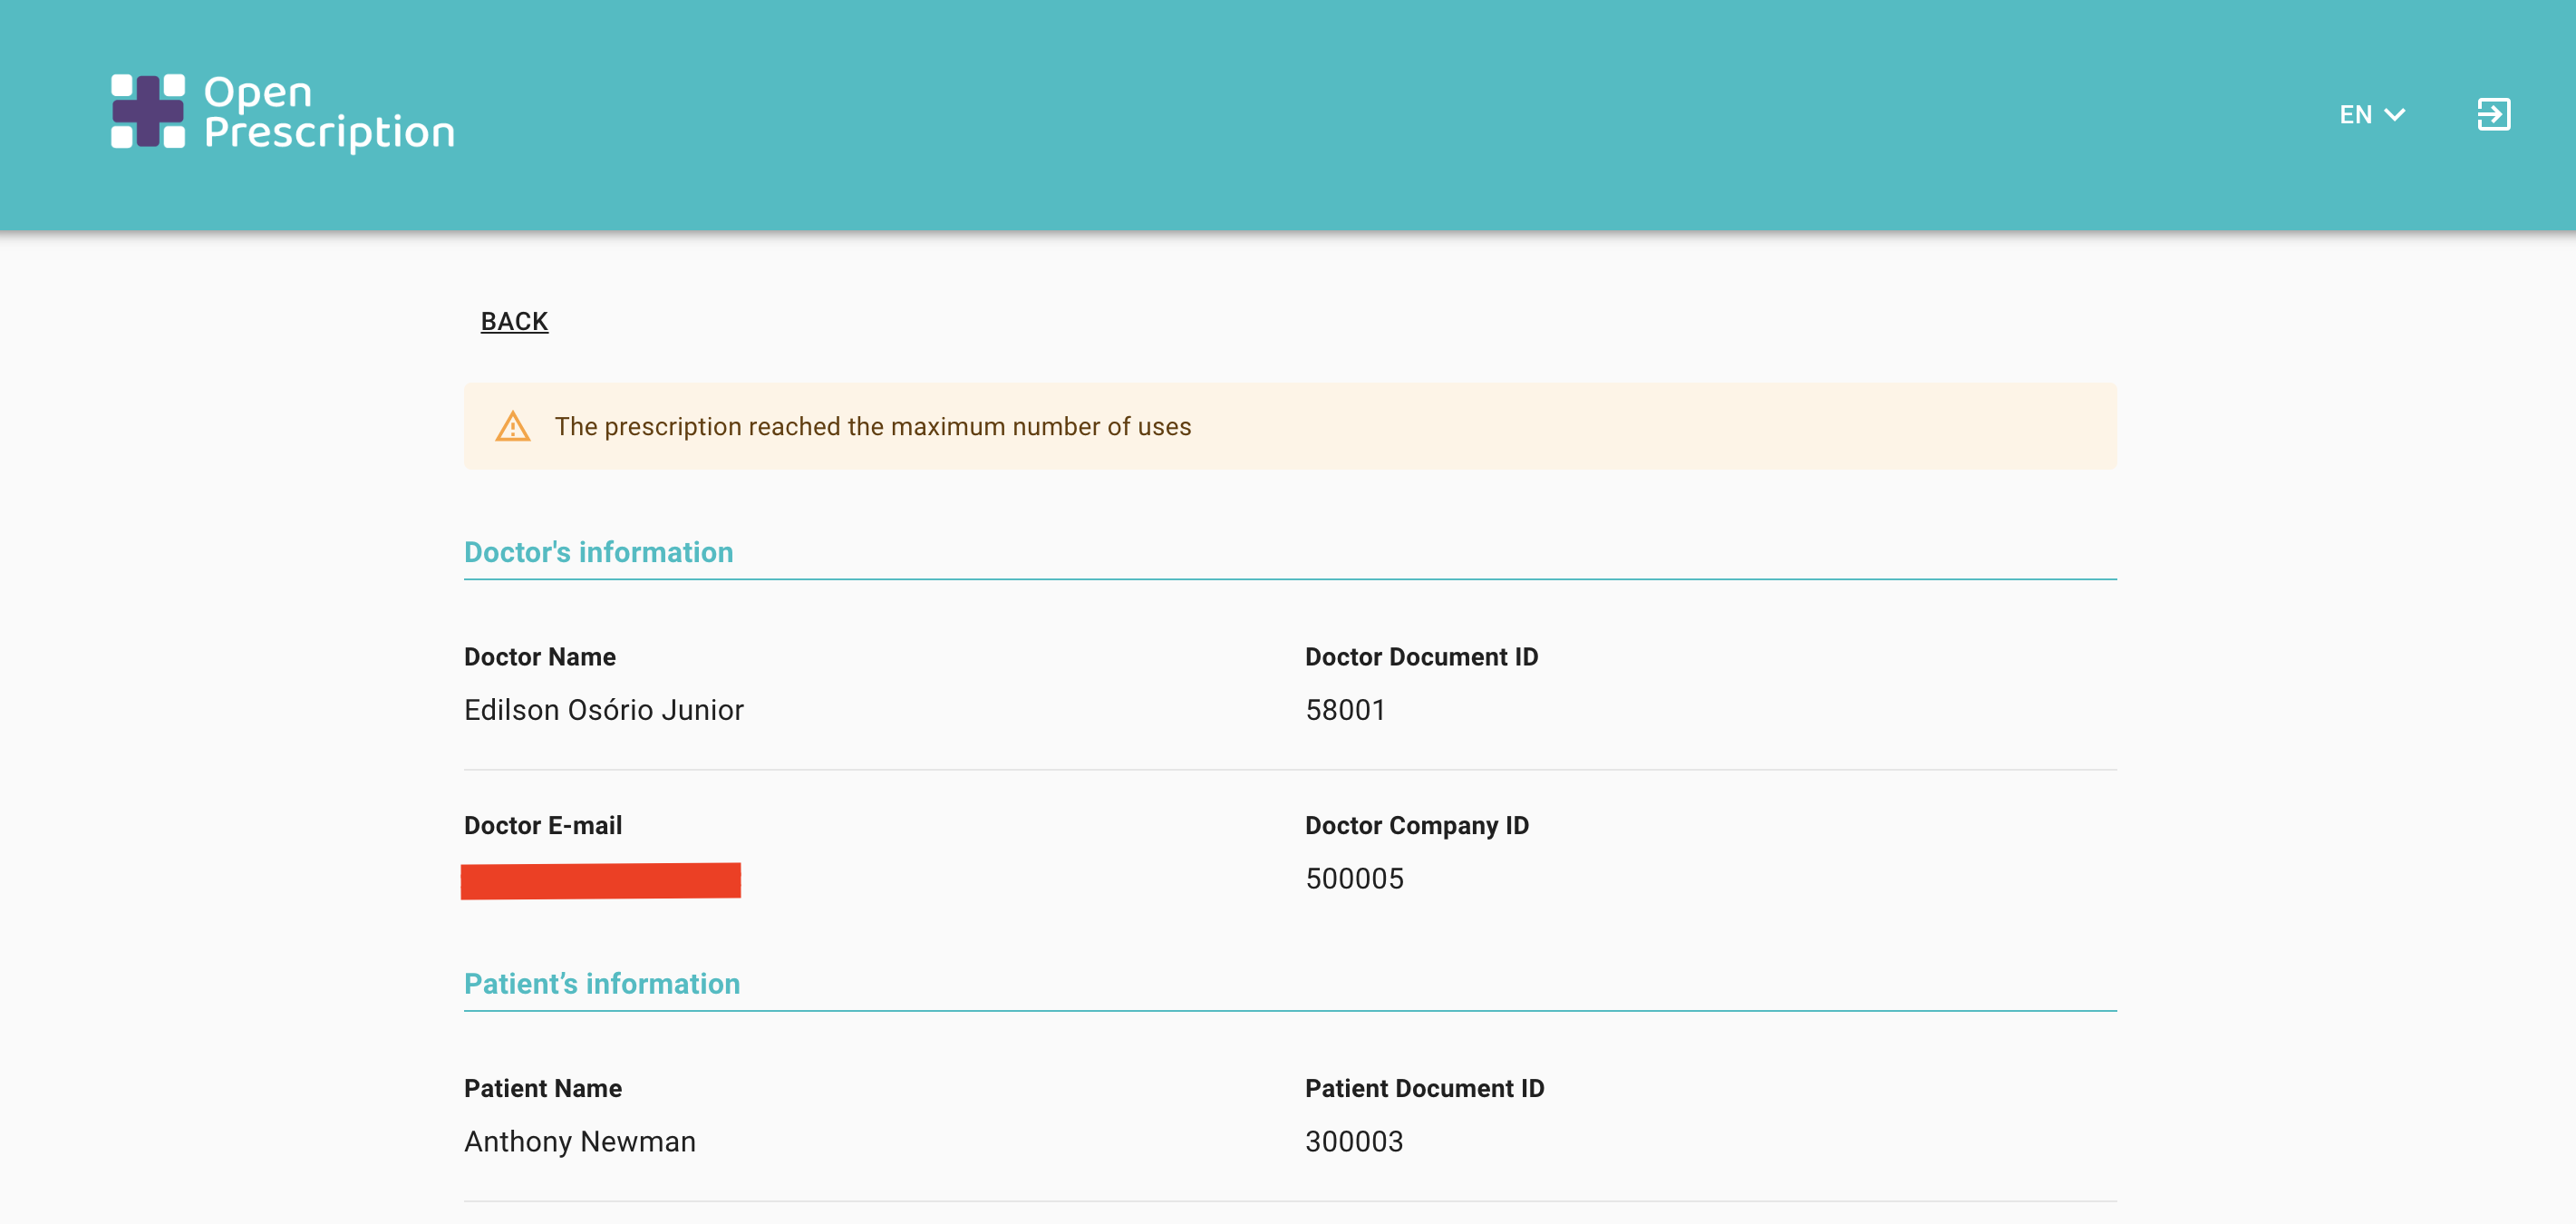Click the Doctor Name field label
This screenshot has height=1224, width=2576.
pos(539,657)
